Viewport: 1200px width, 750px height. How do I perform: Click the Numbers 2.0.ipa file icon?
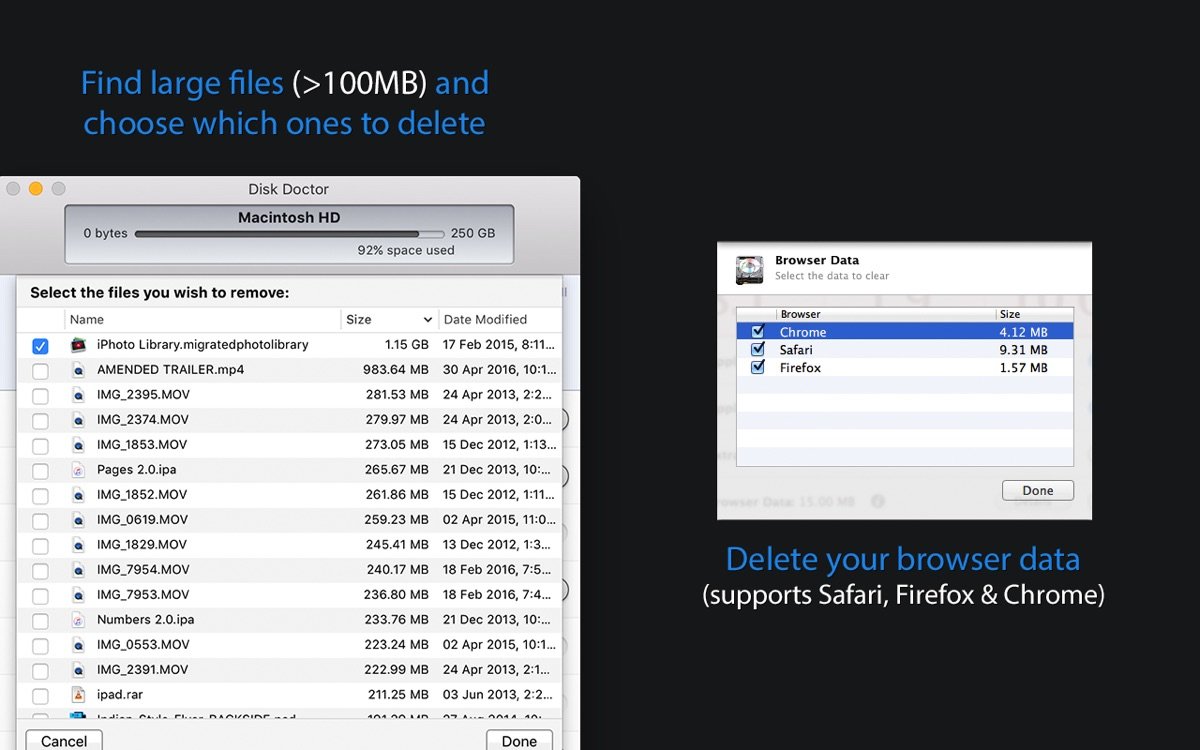coord(79,620)
